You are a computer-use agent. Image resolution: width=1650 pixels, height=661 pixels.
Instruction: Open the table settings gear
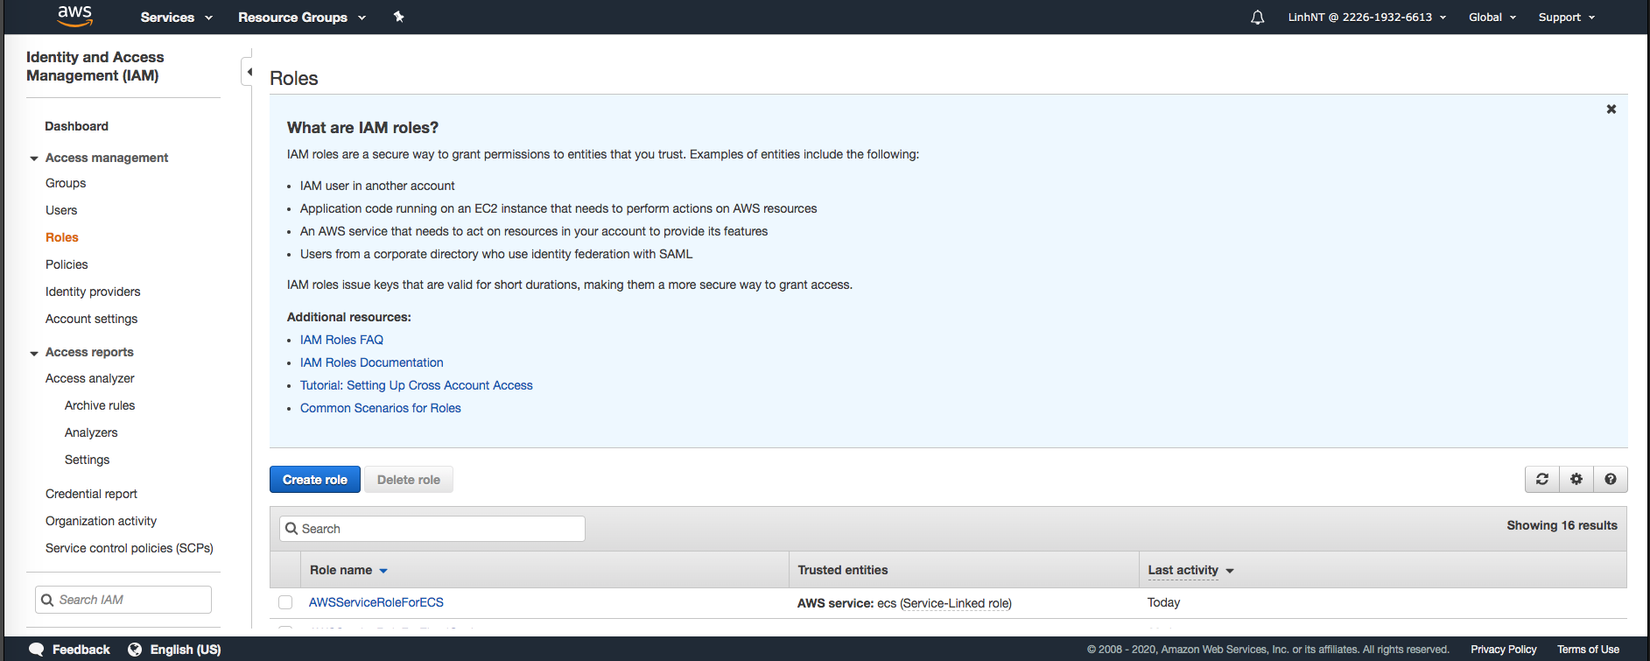coord(1576,479)
